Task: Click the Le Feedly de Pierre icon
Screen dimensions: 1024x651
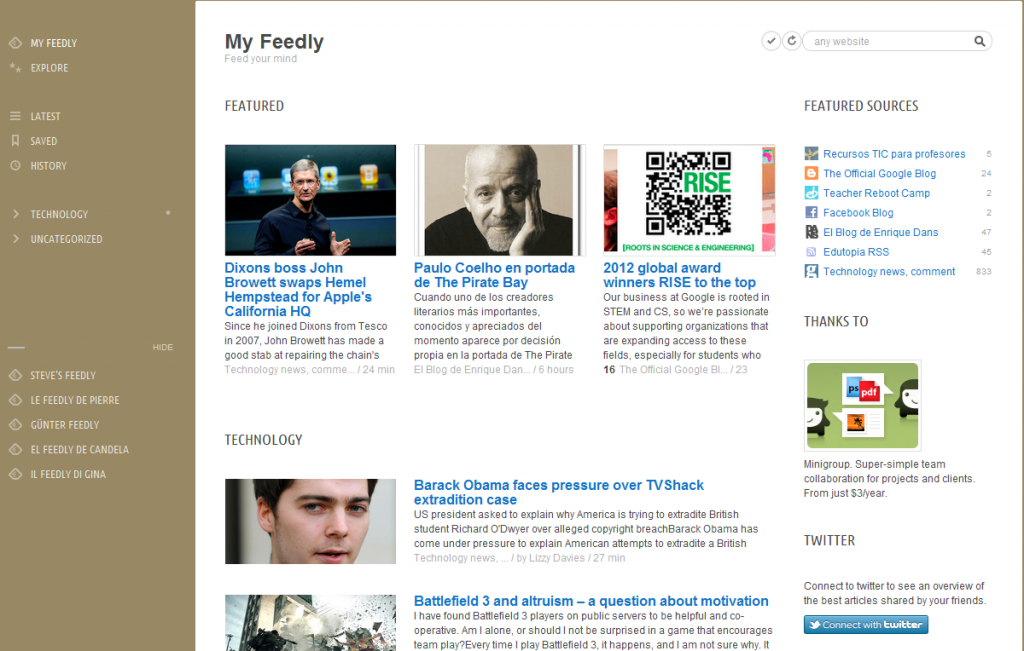Action: [x=16, y=400]
